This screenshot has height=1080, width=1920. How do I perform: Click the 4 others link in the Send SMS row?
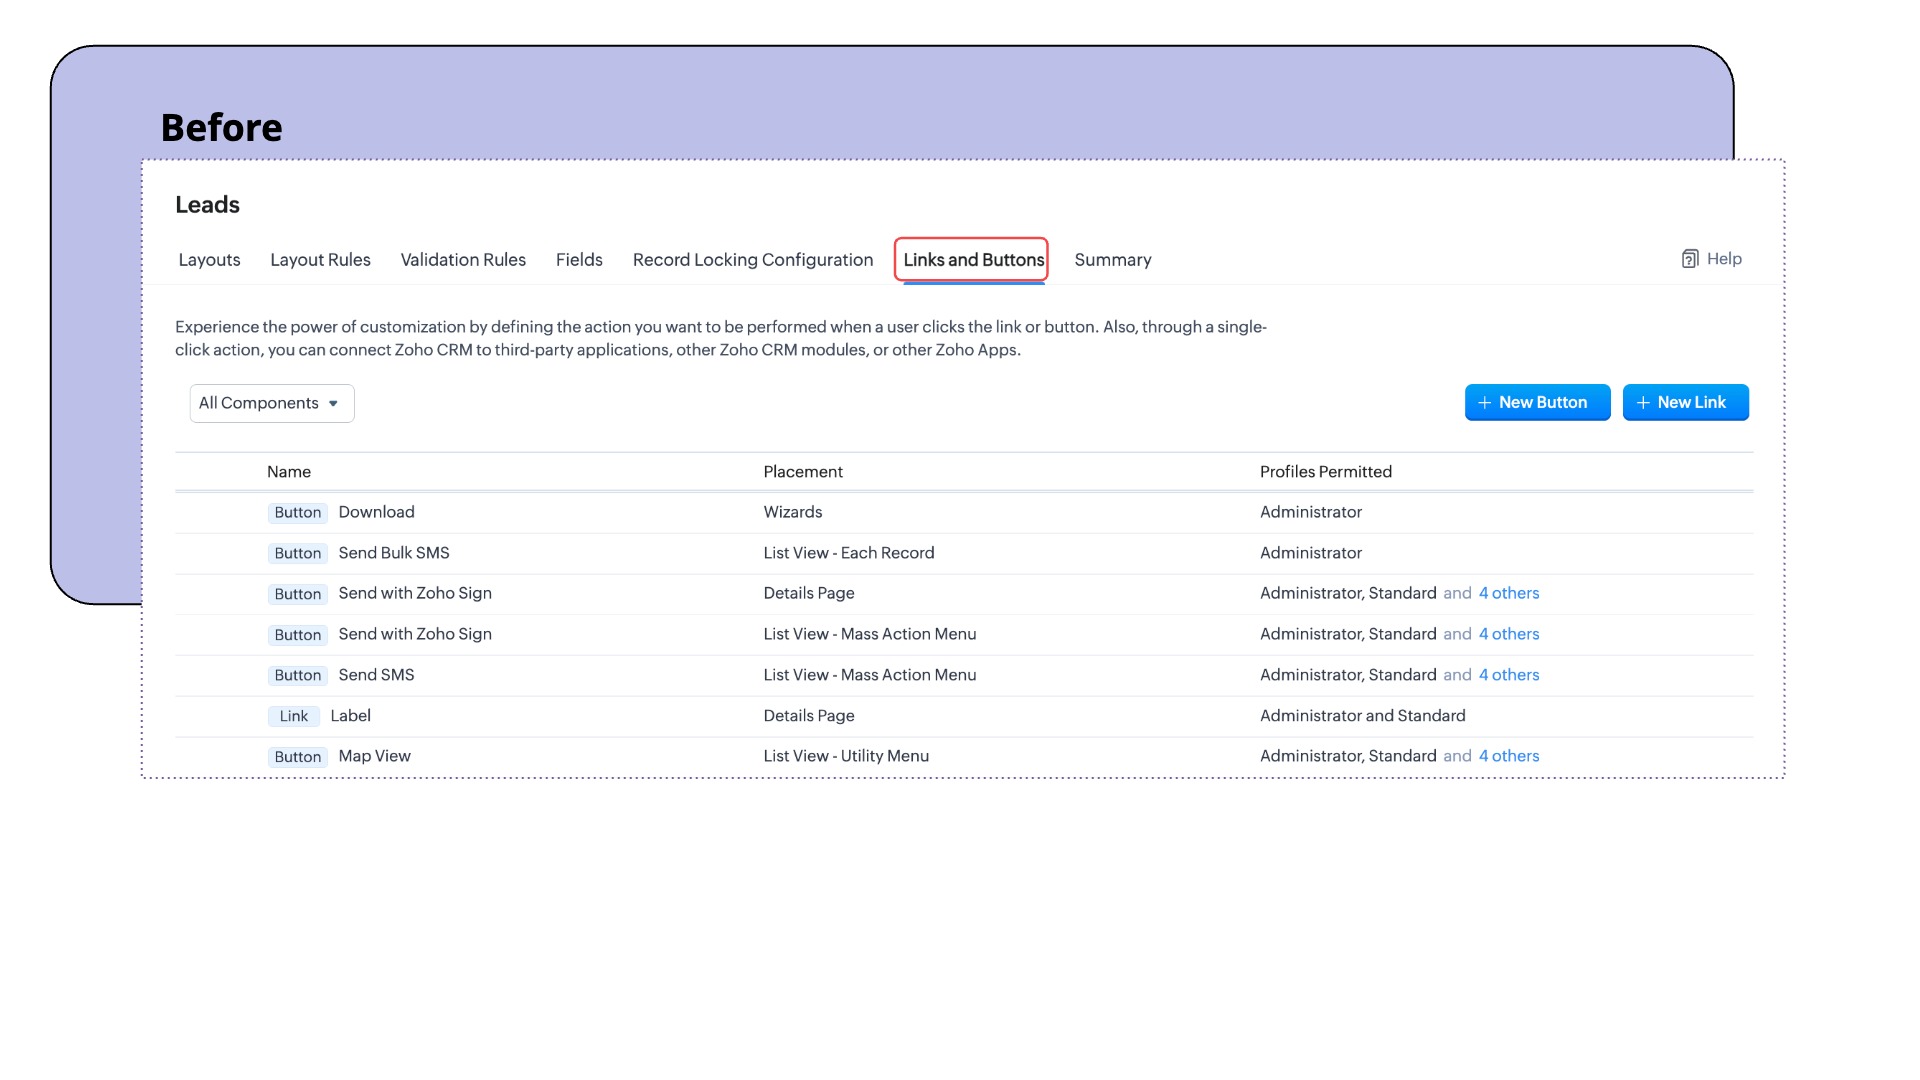pyautogui.click(x=1508, y=675)
